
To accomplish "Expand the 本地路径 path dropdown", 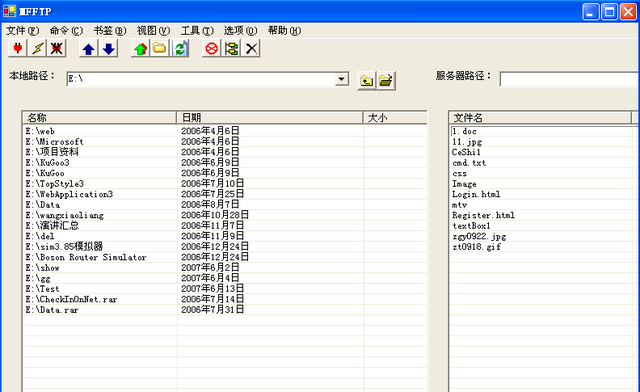I will click(342, 79).
